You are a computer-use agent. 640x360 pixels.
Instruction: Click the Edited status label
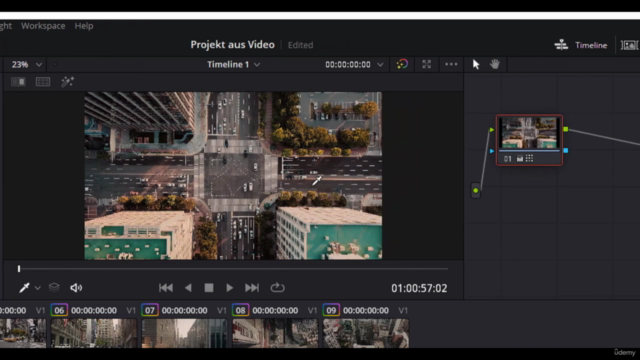[x=300, y=45]
